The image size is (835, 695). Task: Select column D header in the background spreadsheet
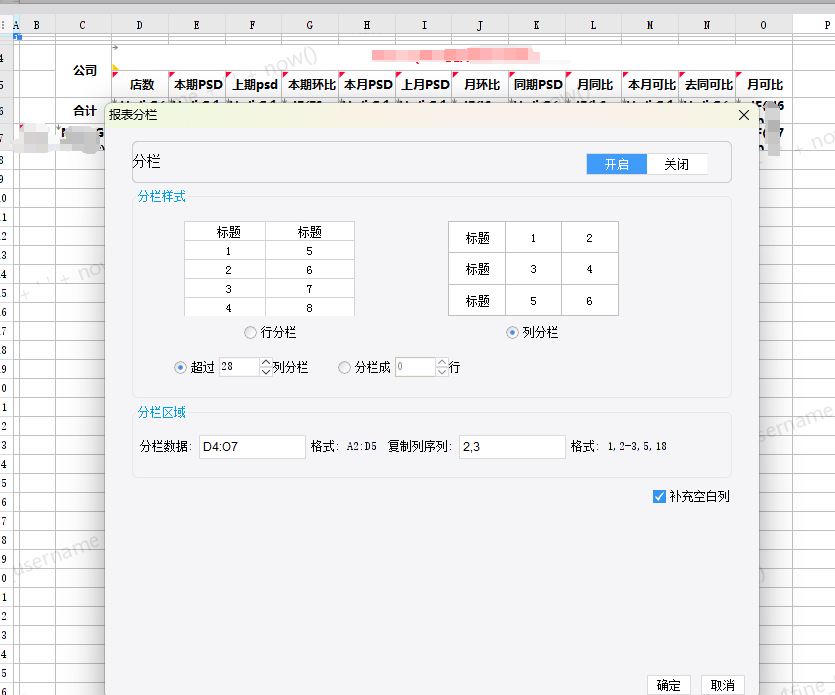140,25
